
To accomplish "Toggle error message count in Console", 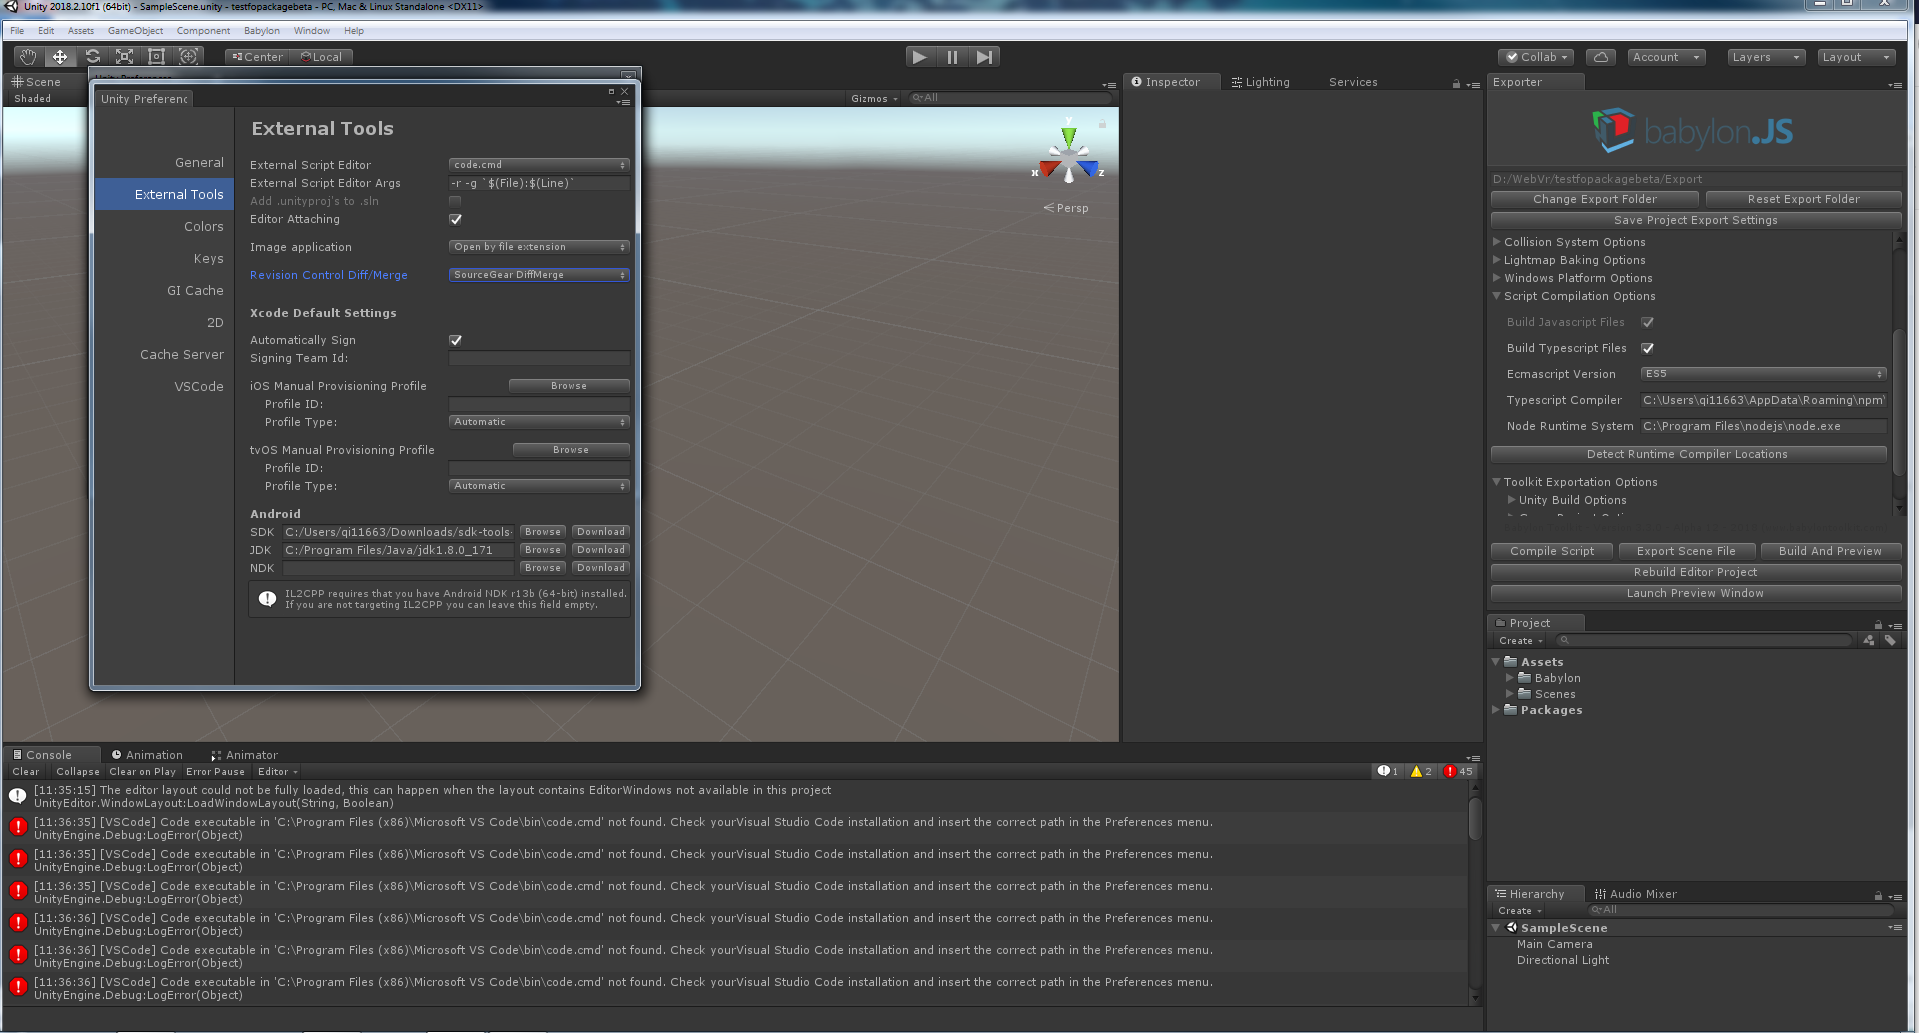I will tap(1458, 772).
